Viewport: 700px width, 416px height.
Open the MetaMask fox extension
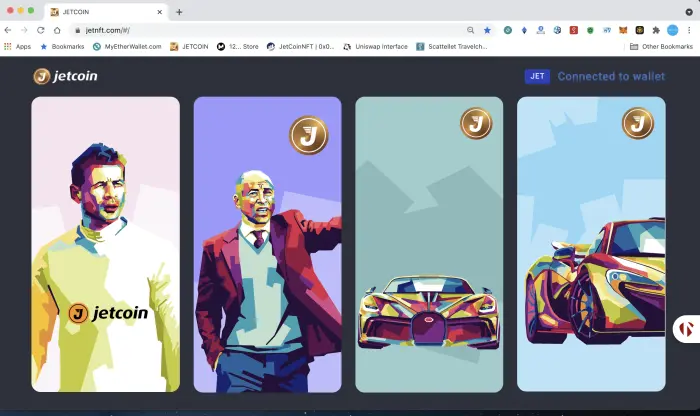coord(623,30)
